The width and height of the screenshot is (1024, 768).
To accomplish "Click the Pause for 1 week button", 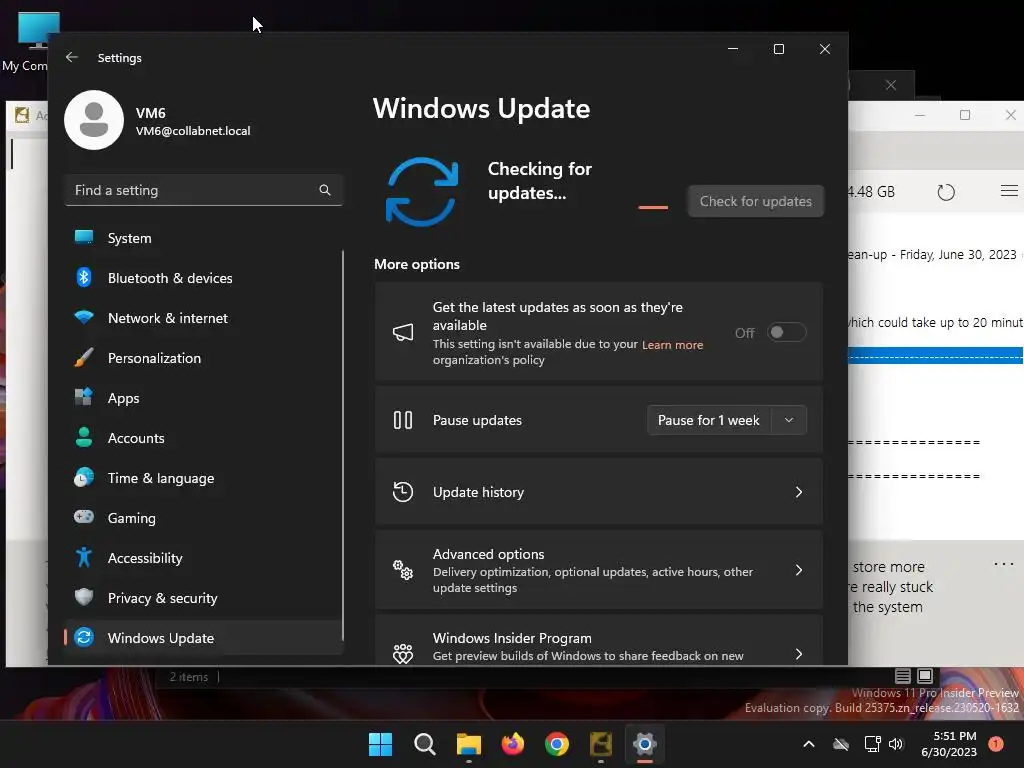I will click(x=709, y=420).
